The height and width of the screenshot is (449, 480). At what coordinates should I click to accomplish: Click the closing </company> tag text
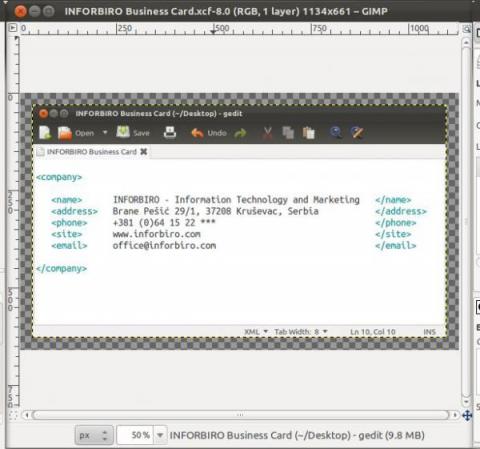pyautogui.click(x=61, y=268)
